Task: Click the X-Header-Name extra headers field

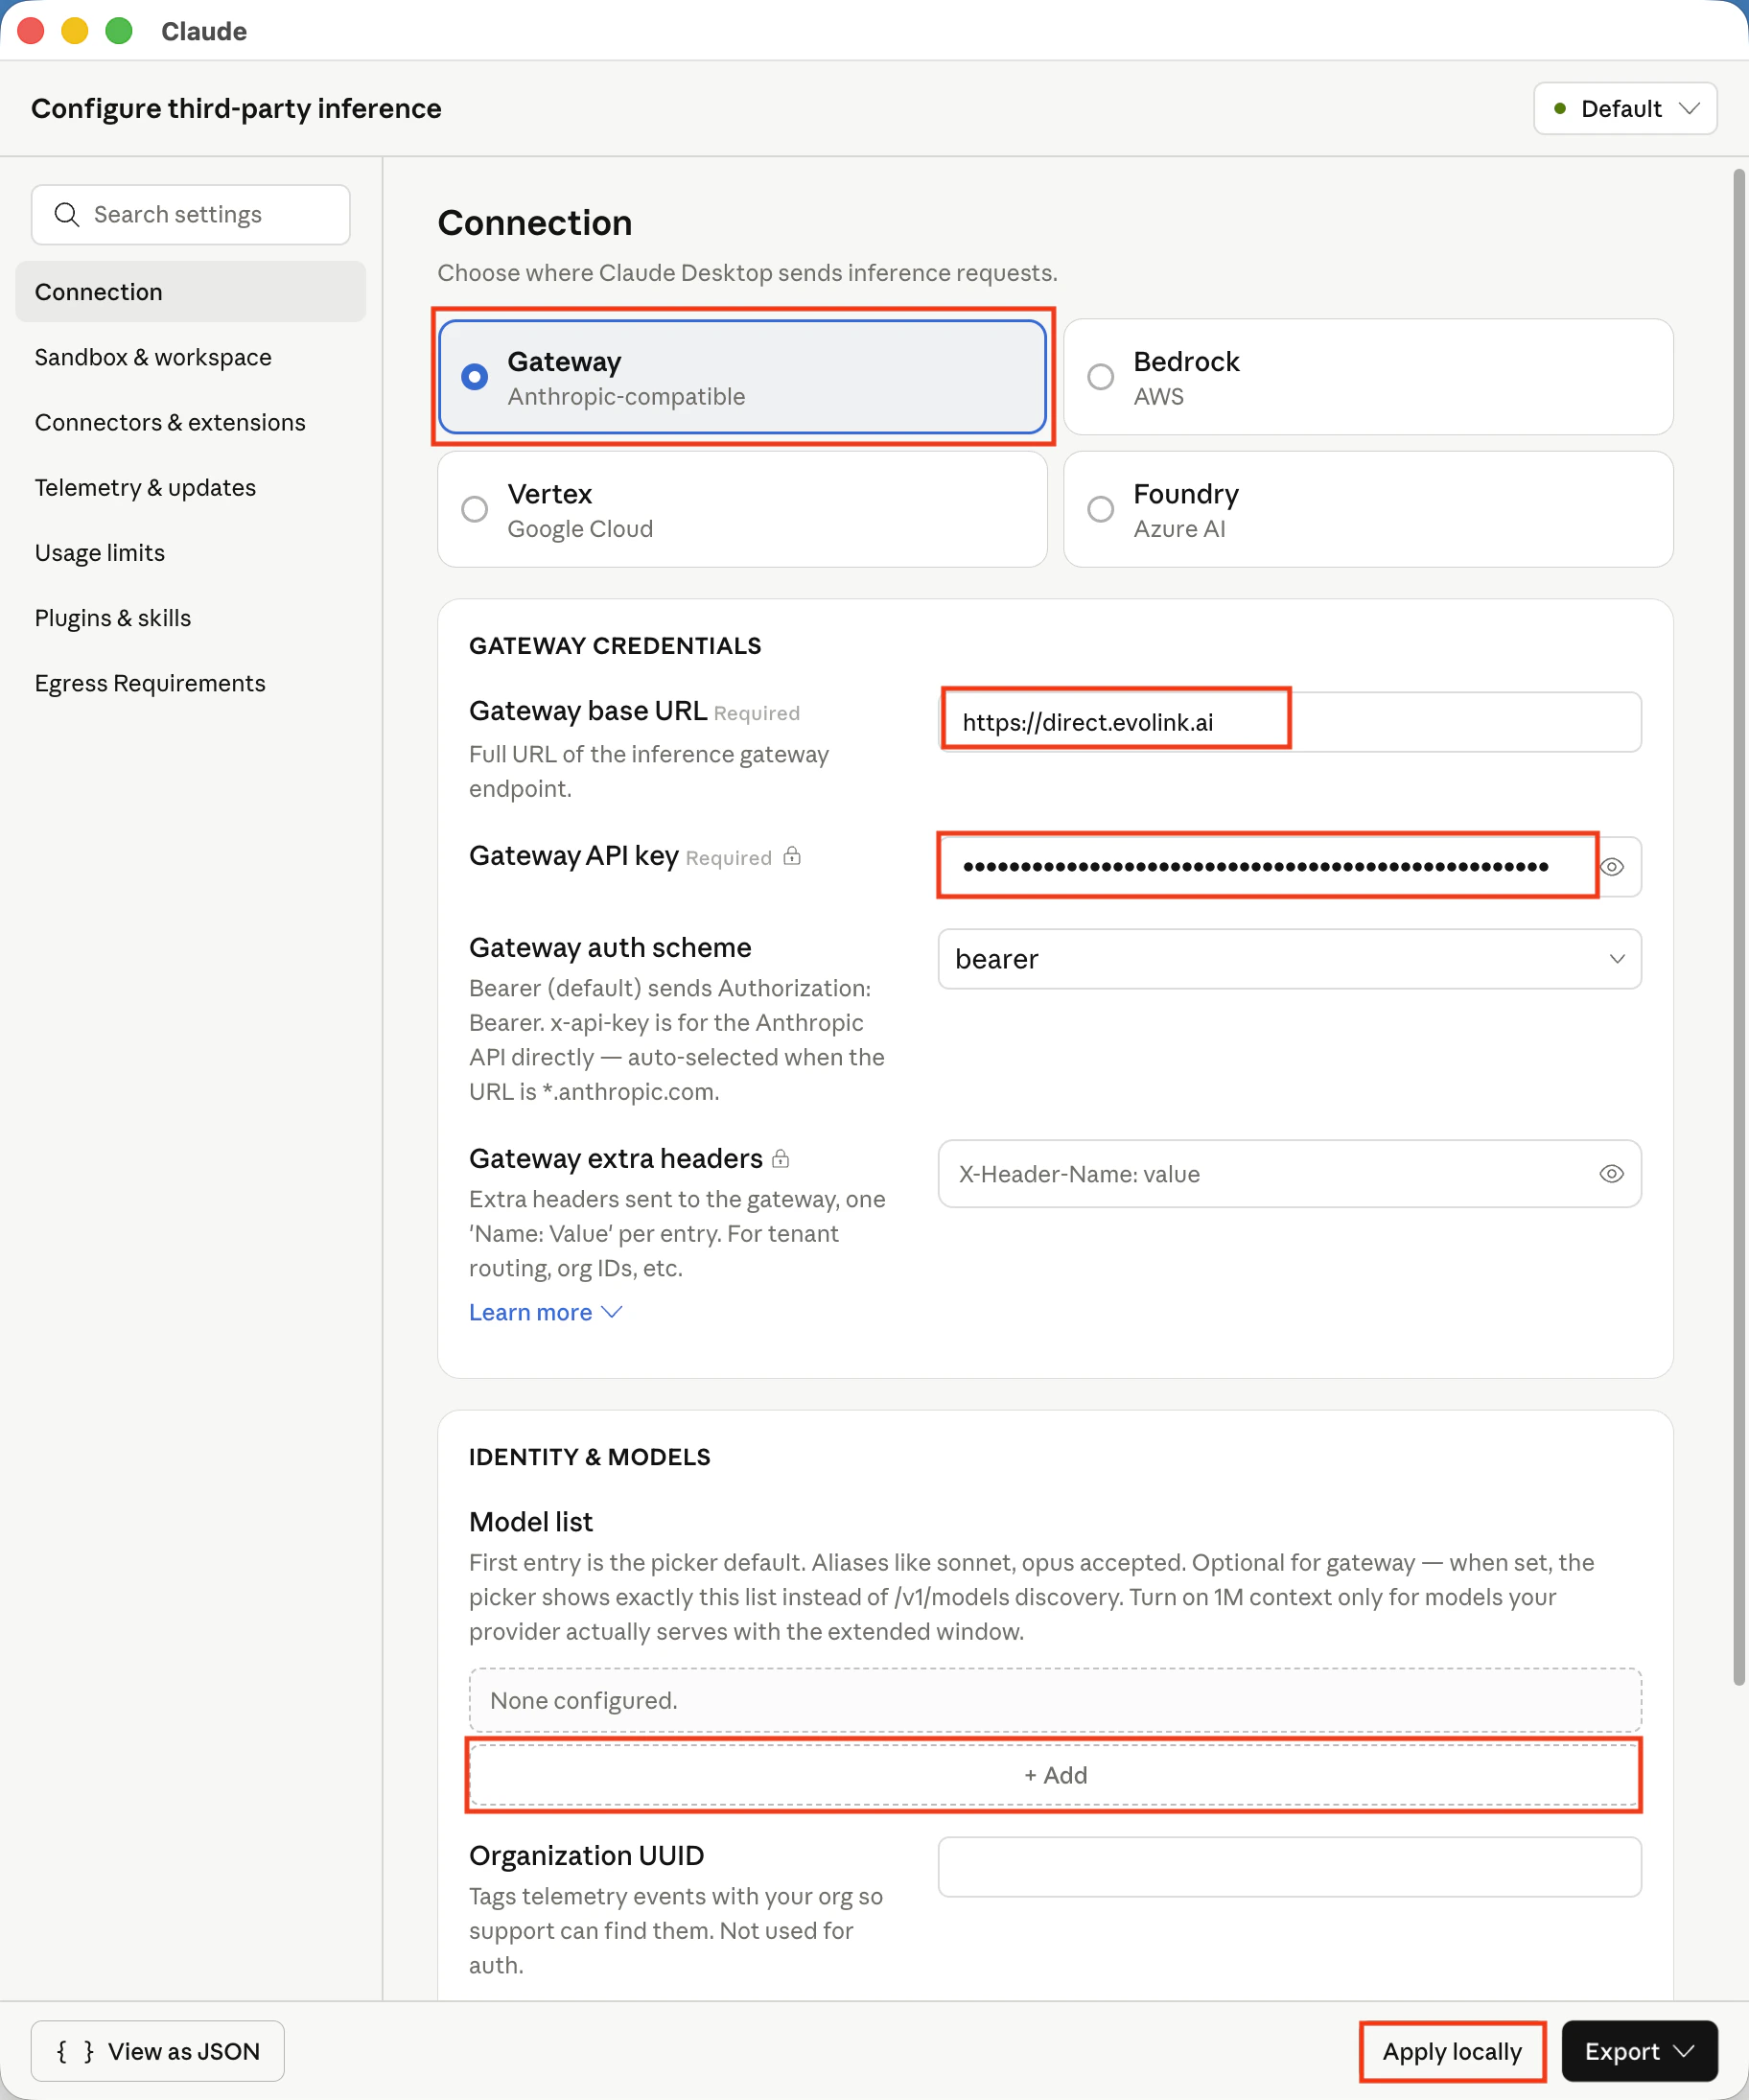Action: [x=1289, y=1174]
